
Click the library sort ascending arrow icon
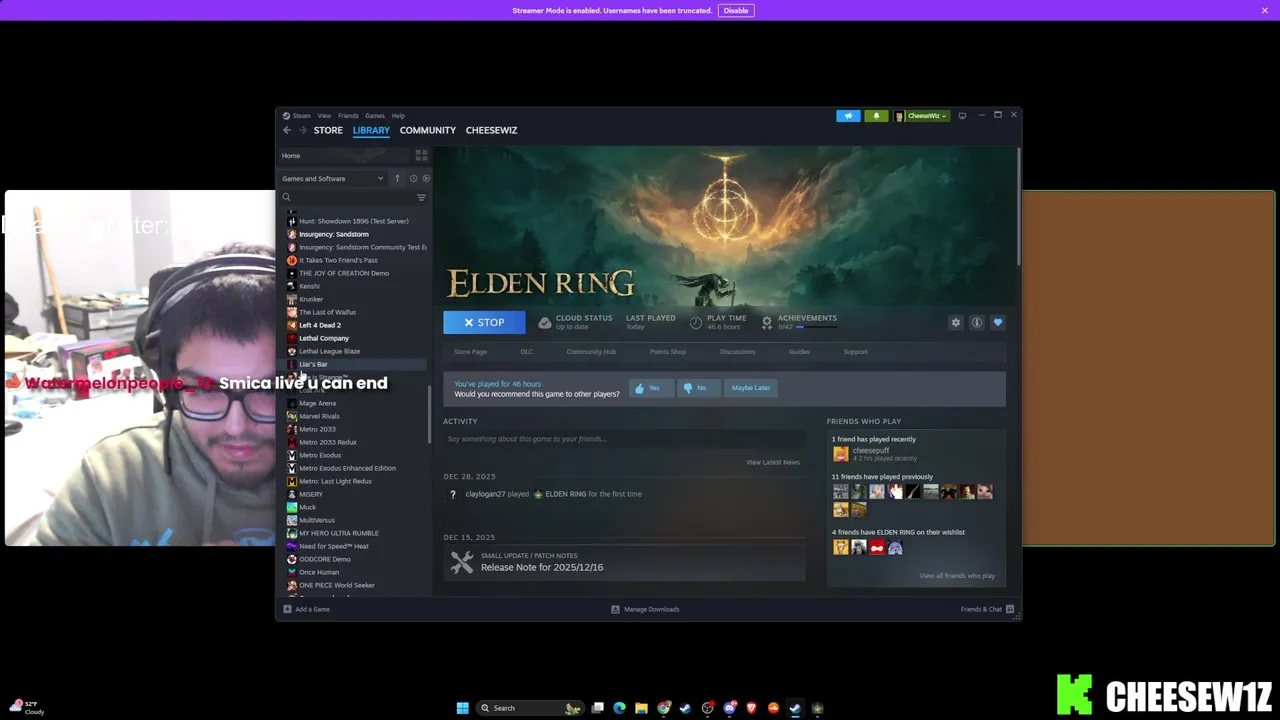point(397,179)
